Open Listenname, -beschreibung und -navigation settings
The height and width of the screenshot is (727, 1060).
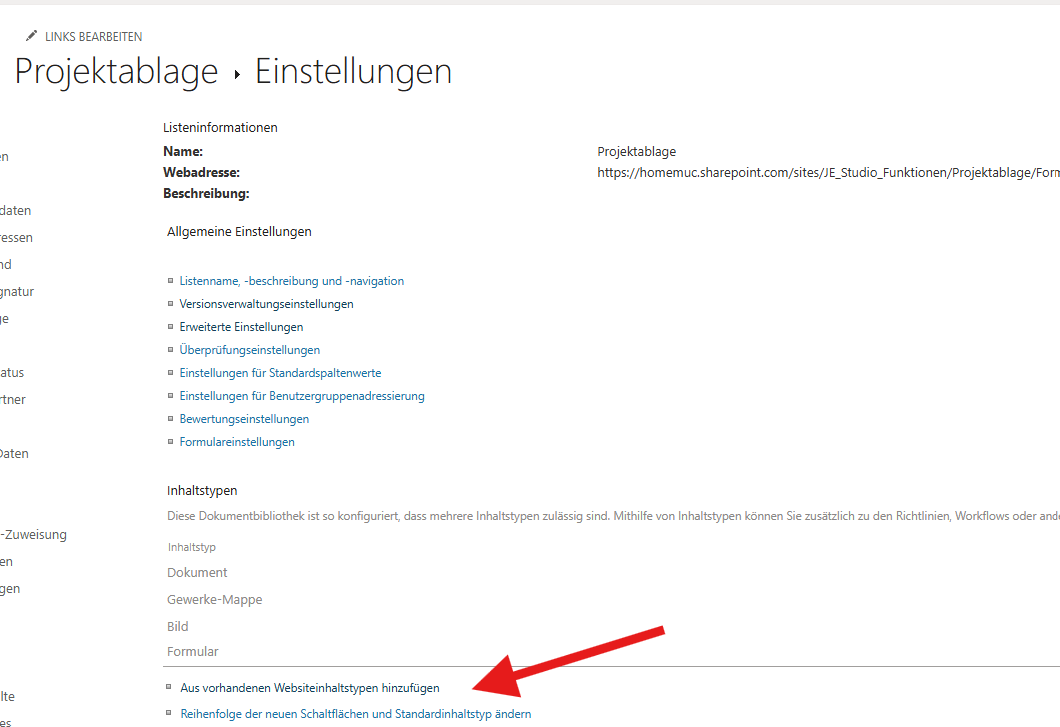(x=291, y=281)
